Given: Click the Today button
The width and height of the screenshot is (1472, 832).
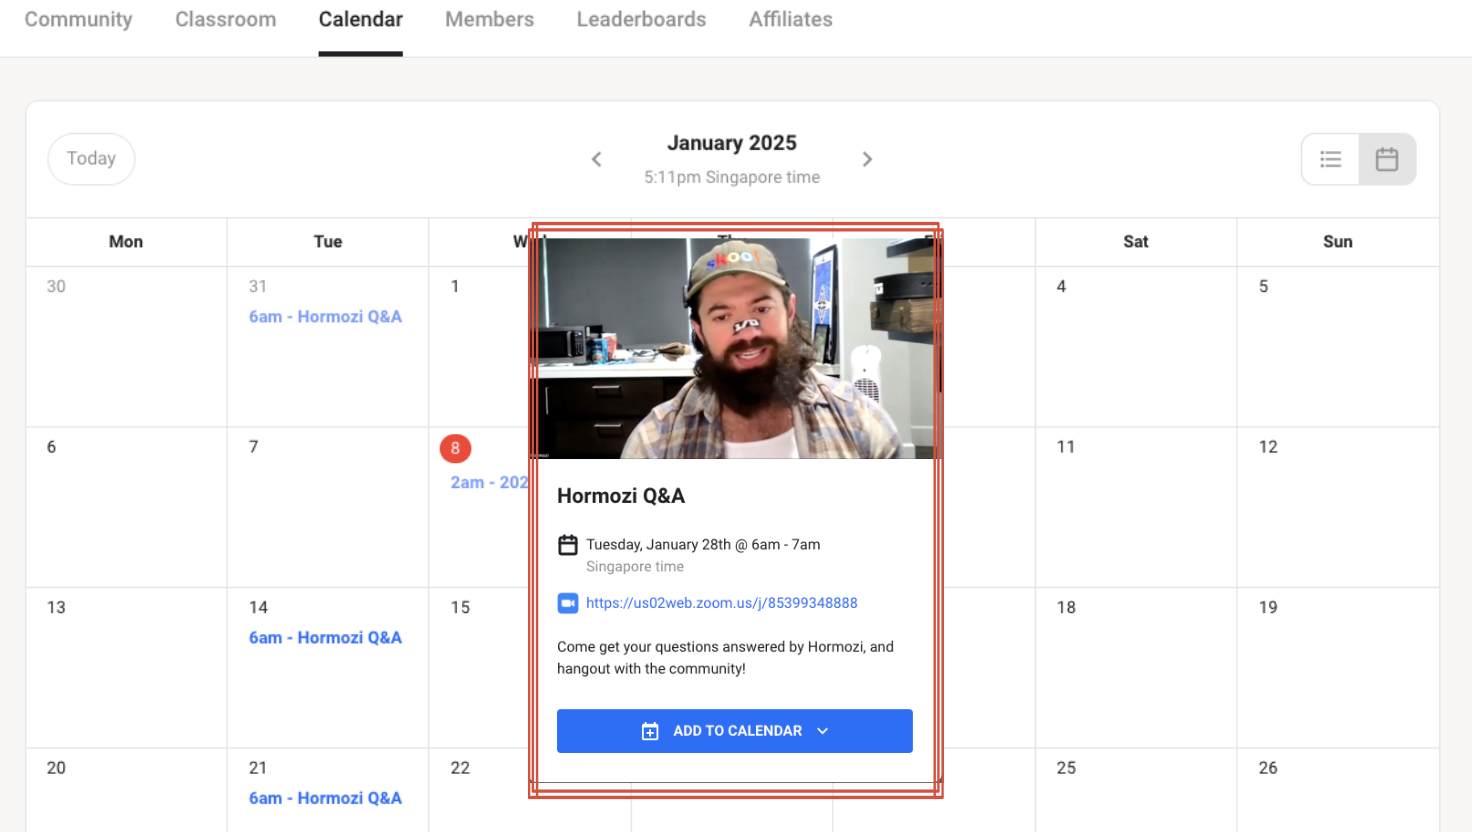Looking at the screenshot, I should point(91,159).
